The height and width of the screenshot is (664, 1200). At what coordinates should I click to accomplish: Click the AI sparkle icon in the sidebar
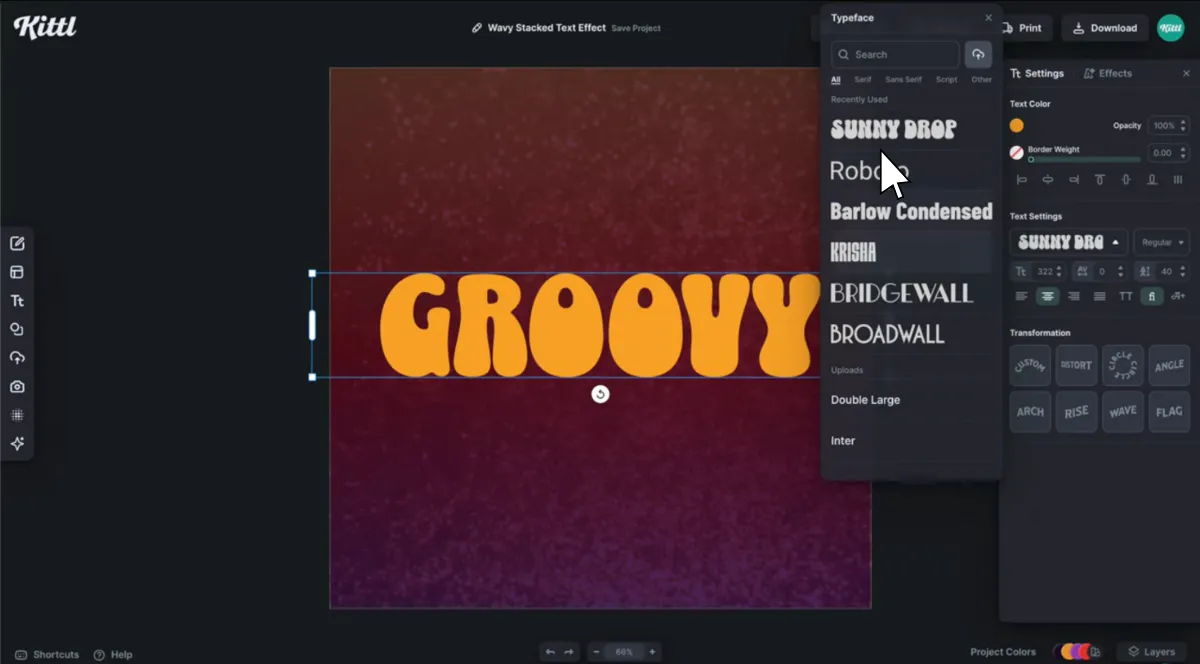tap(18, 444)
